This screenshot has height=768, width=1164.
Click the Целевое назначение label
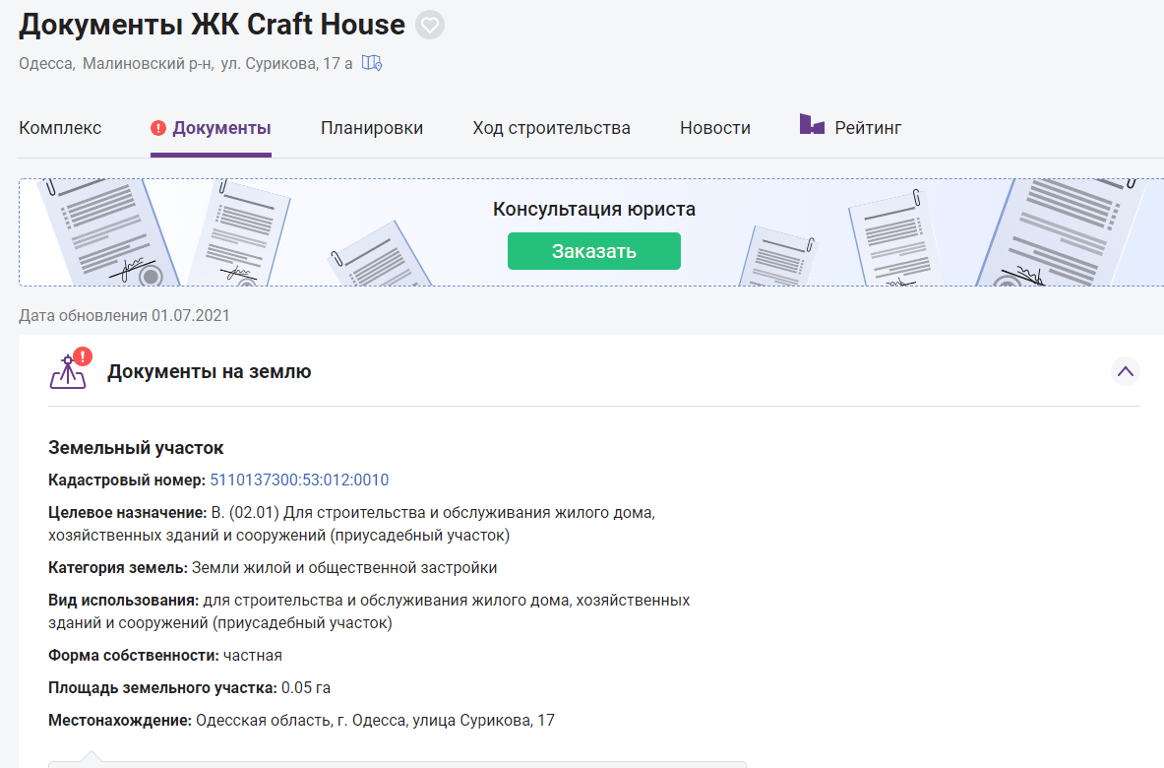(128, 513)
